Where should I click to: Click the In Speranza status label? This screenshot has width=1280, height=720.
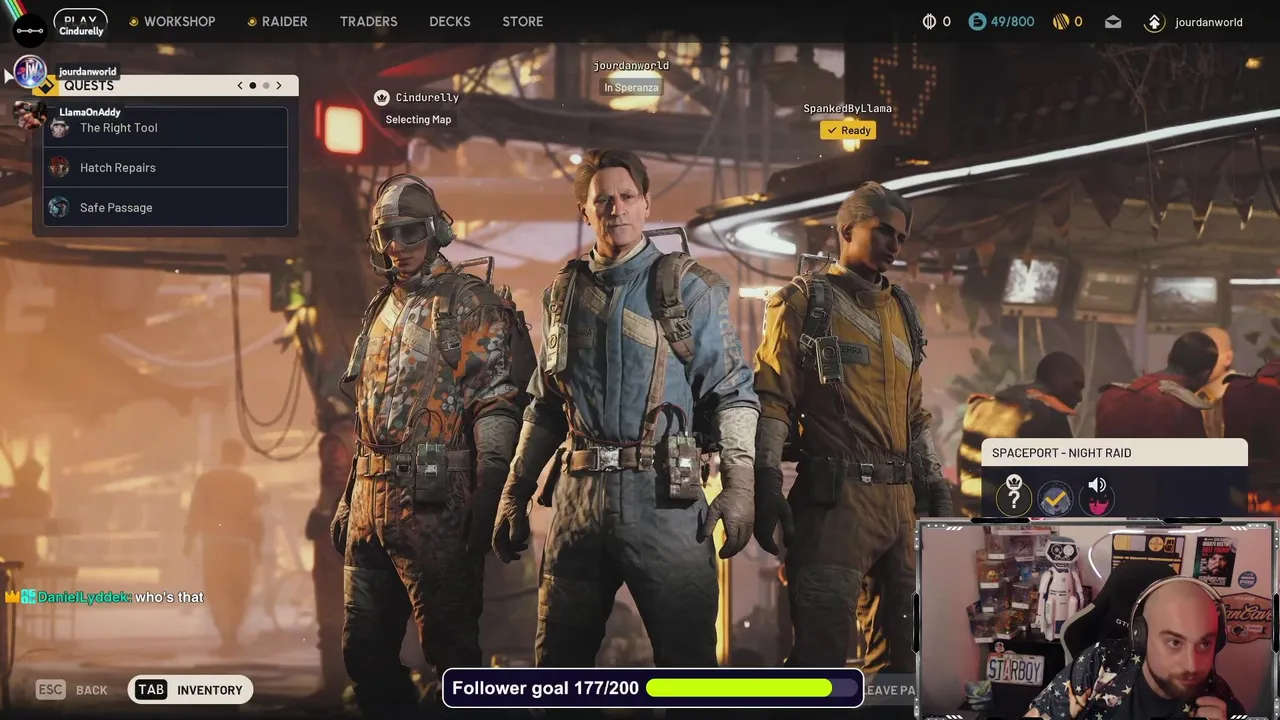[x=631, y=88]
